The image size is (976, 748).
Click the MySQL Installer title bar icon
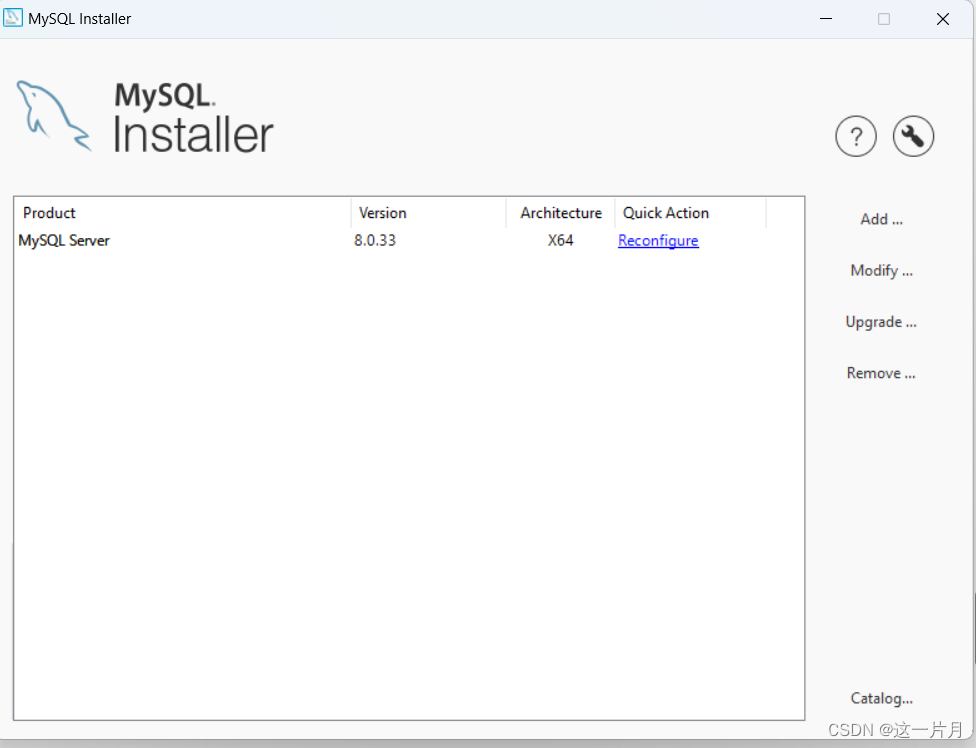tap(12, 18)
